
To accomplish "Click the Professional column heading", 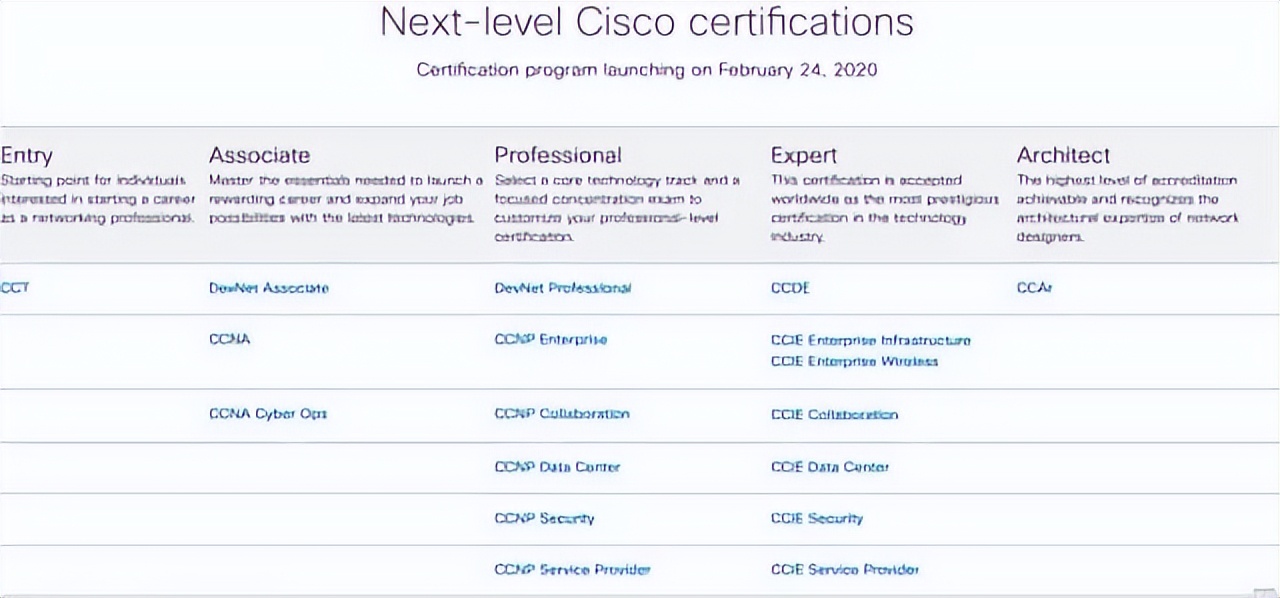I will 557,155.
